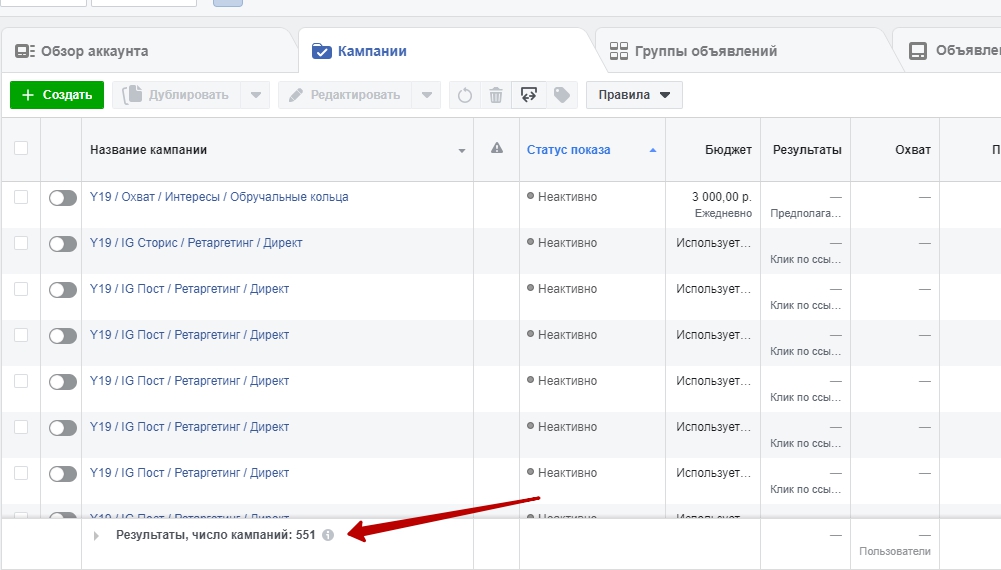This screenshot has width=1001, height=570.
Task: Sort by Статус показа column header
Action: click(568, 150)
